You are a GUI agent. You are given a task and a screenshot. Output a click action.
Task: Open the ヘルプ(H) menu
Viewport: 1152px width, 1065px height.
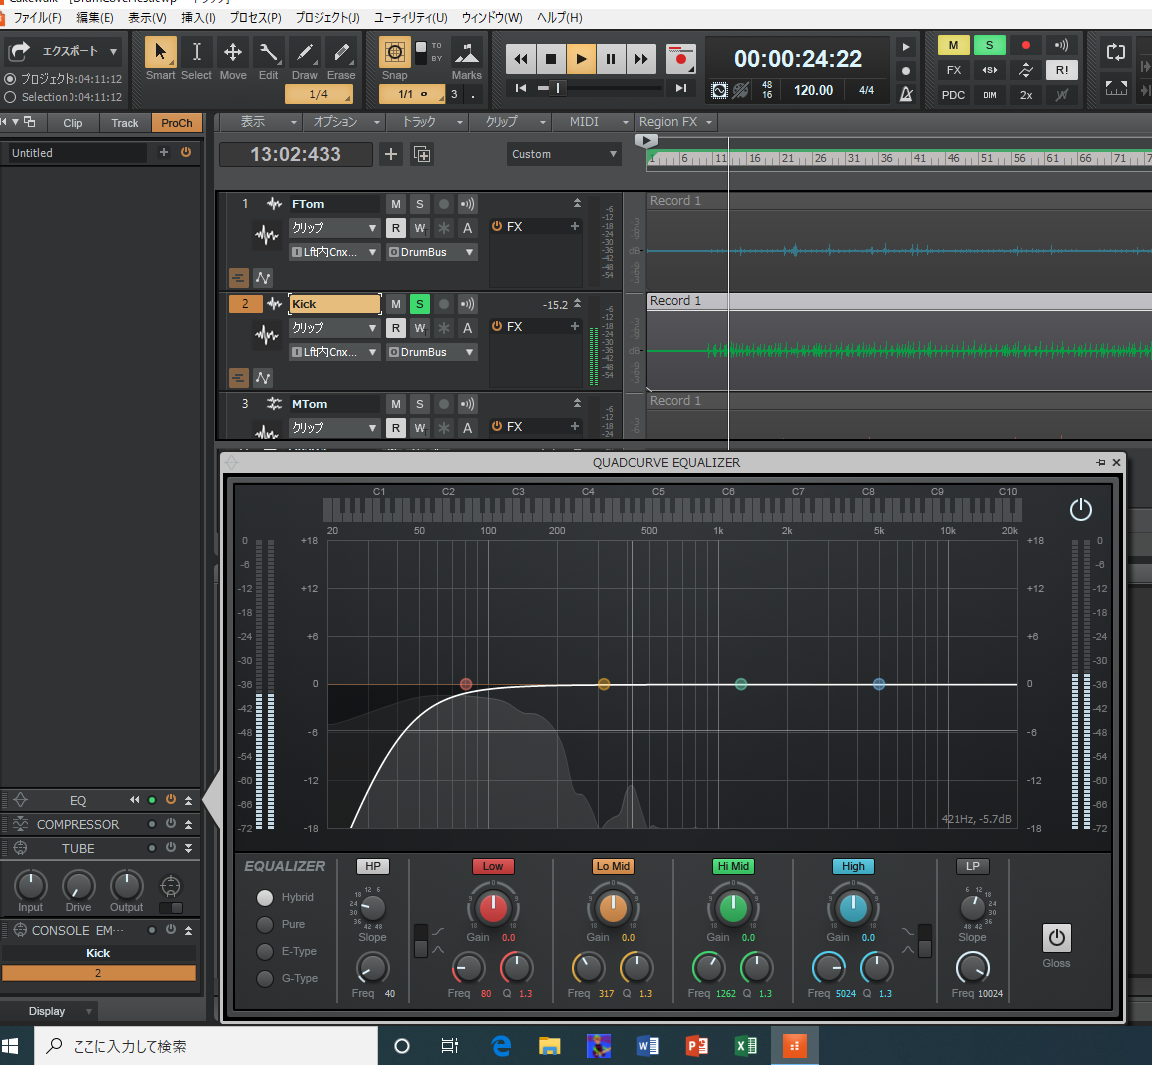[x=560, y=18]
